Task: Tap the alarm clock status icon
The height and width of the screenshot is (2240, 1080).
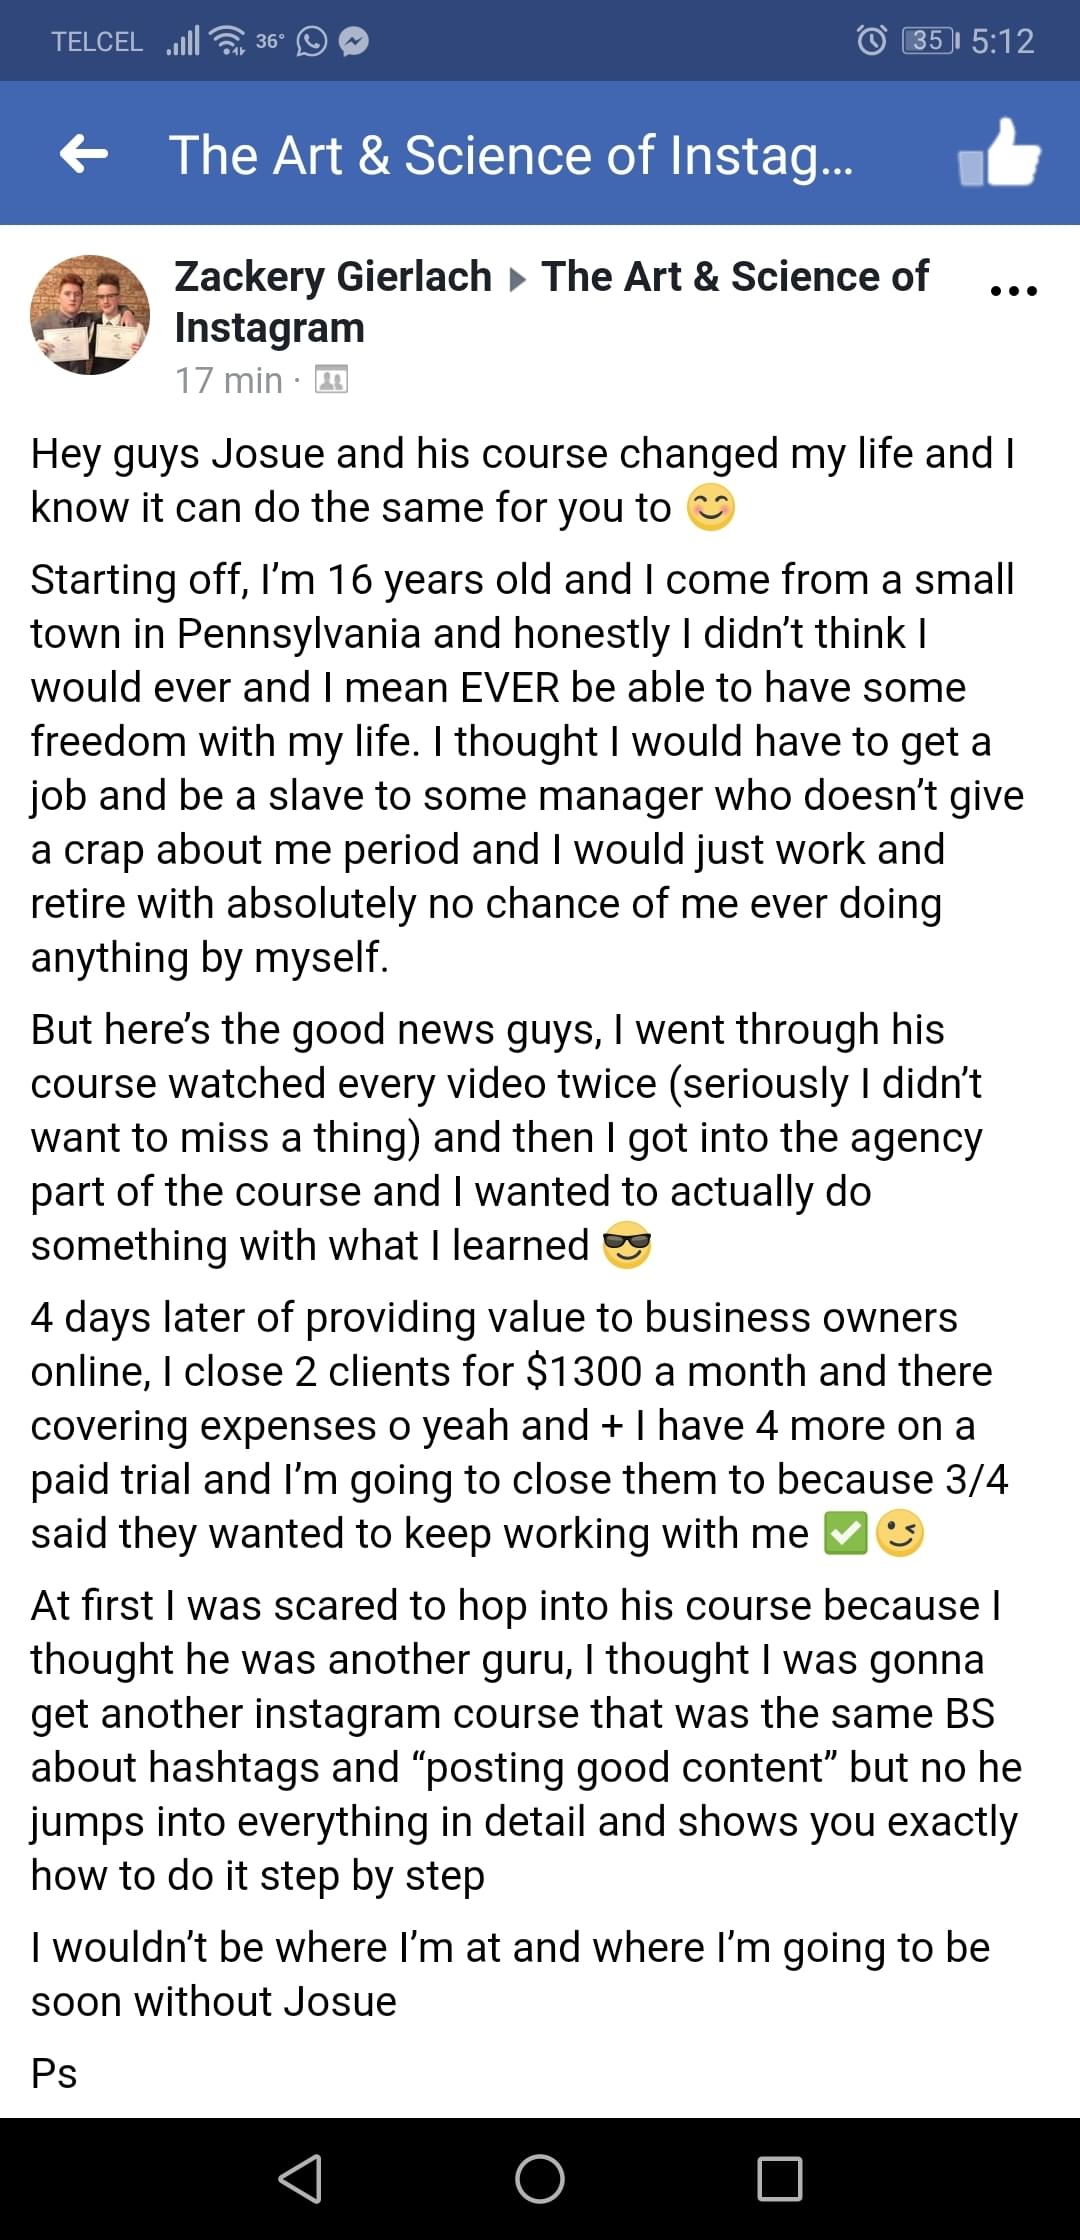Action: [872, 40]
